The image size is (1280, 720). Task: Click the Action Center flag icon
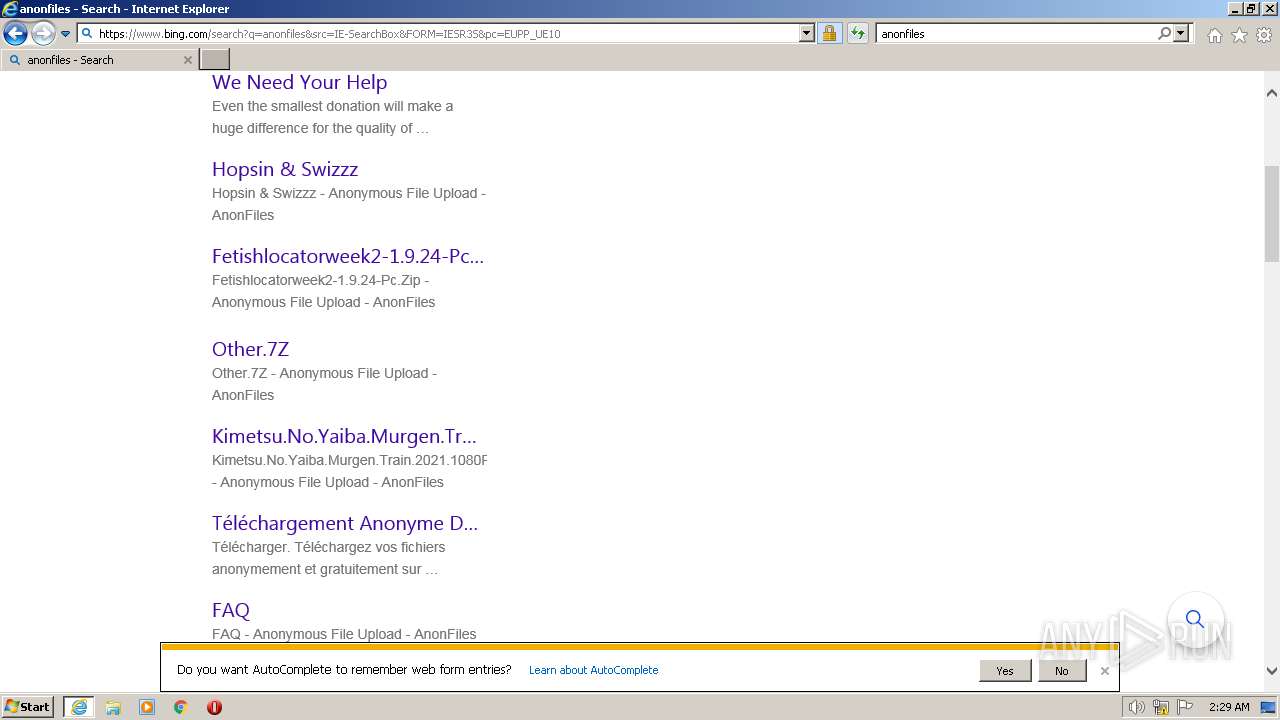[x=1185, y=707]
